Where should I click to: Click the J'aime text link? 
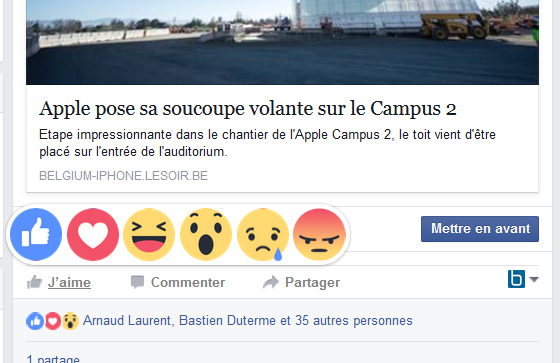[69, 282]
